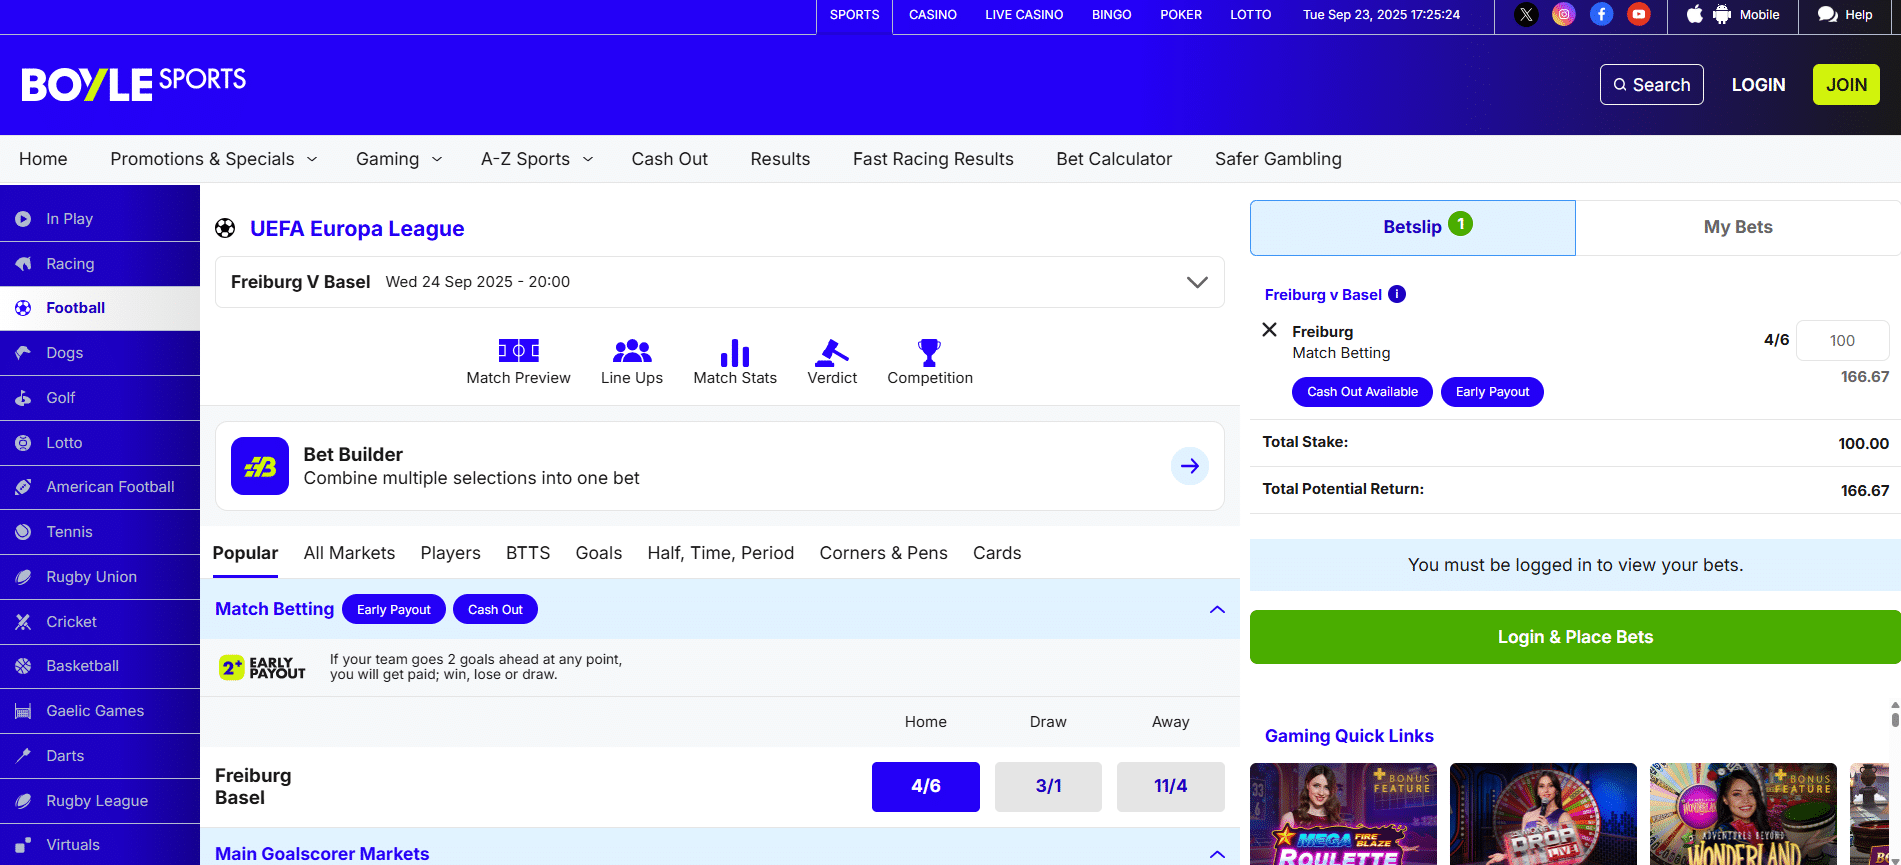Open Match Preview pitch icon
The image size is (1901, 865).
click(518, 351)
